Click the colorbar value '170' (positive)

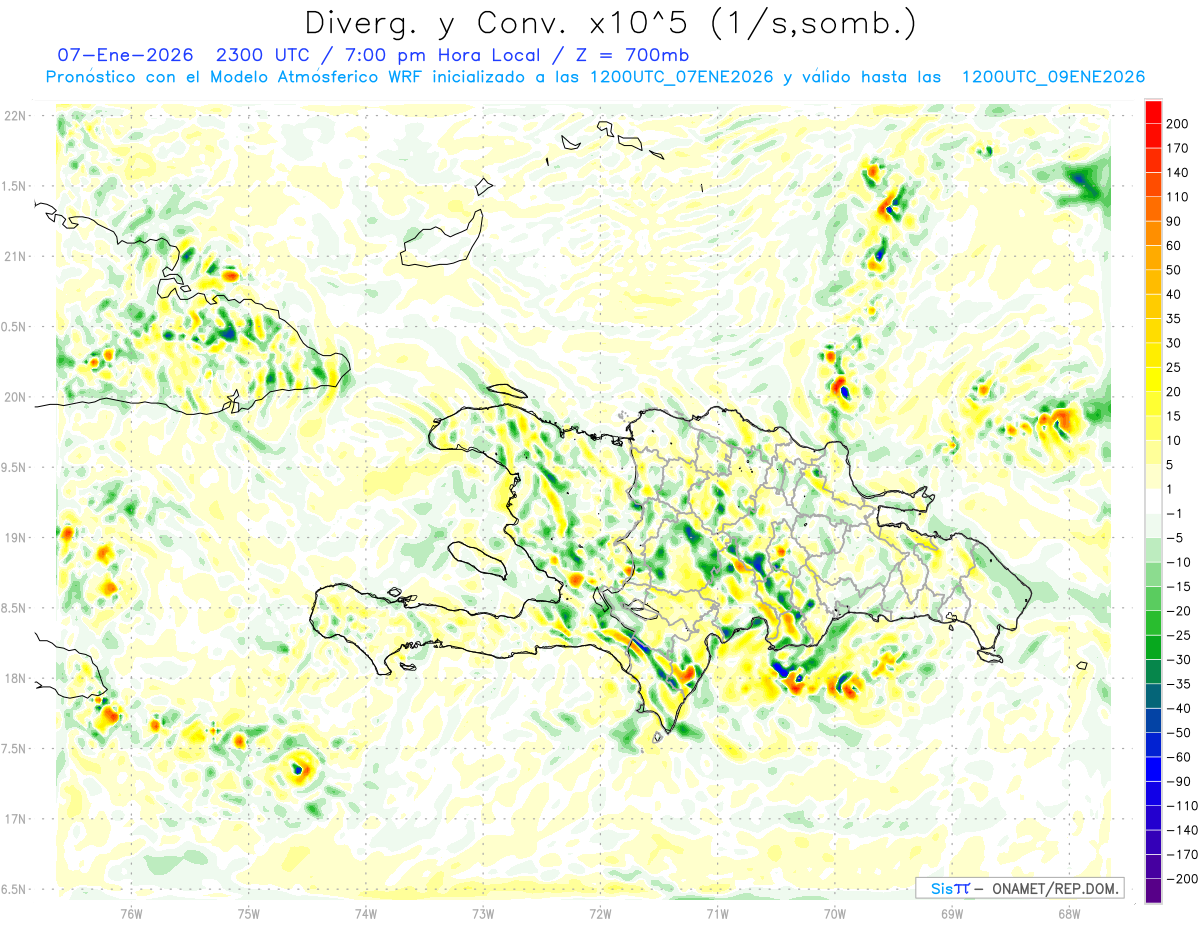click(x=1178, y=148)
